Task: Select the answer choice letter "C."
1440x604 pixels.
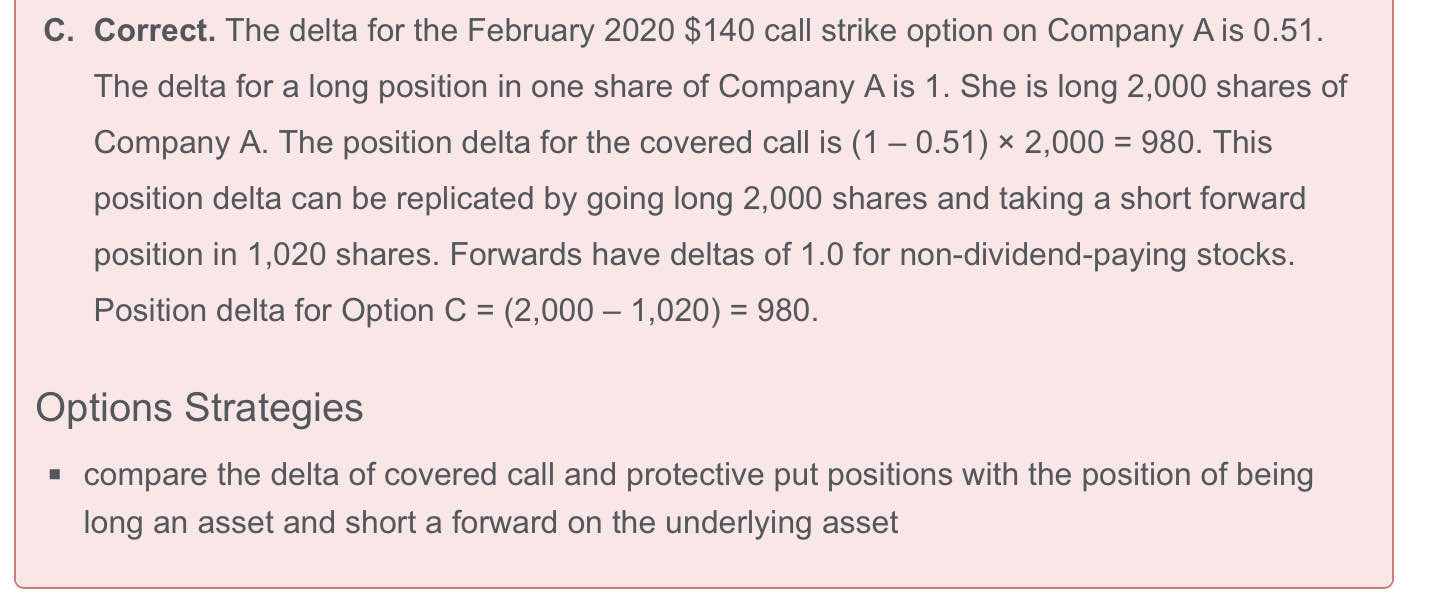Action: click(62, 31)
